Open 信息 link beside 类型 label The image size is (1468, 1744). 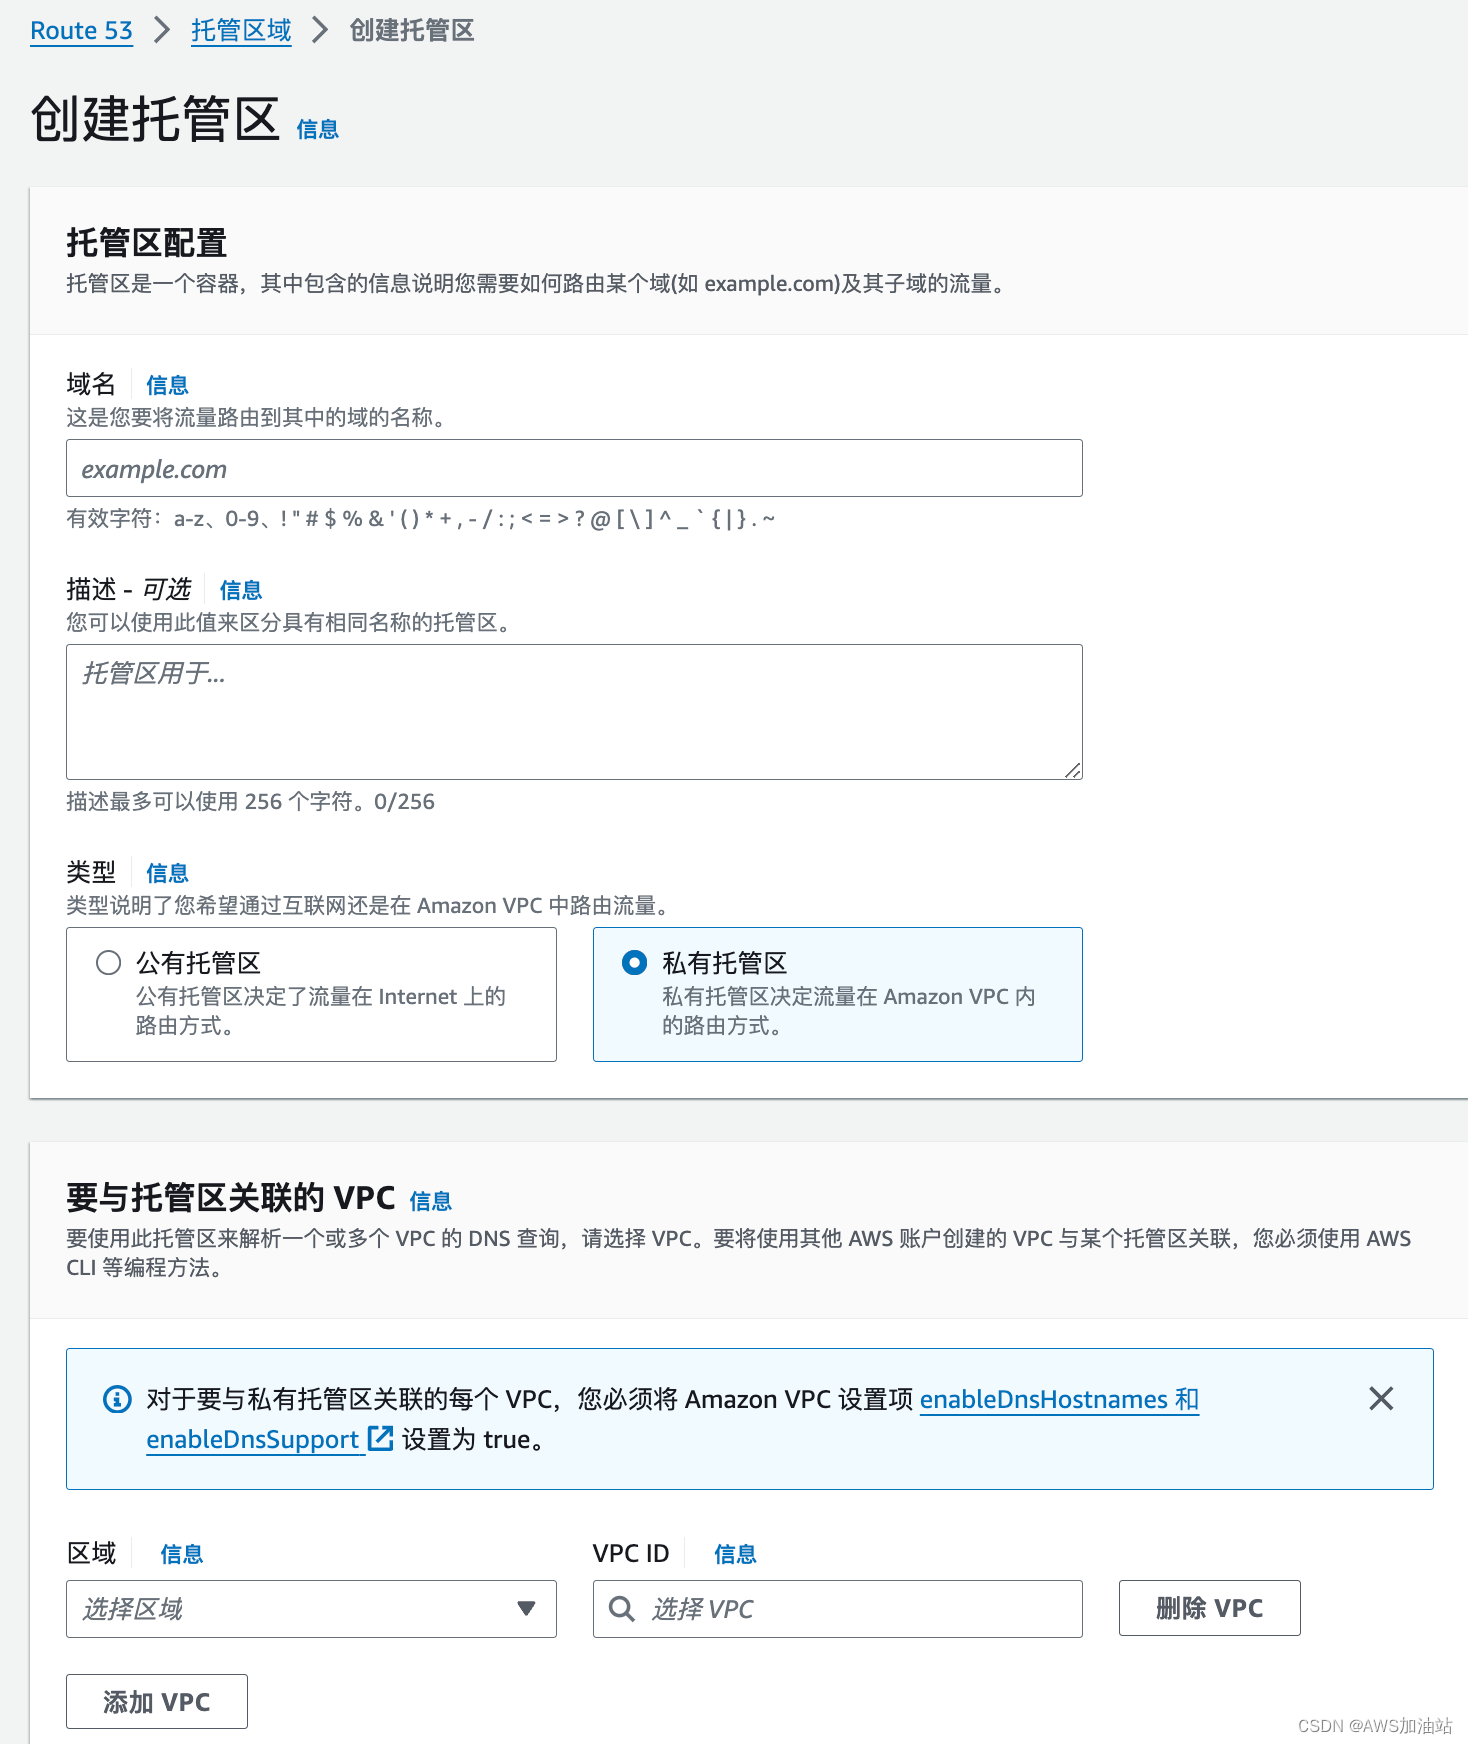(167, 873)
